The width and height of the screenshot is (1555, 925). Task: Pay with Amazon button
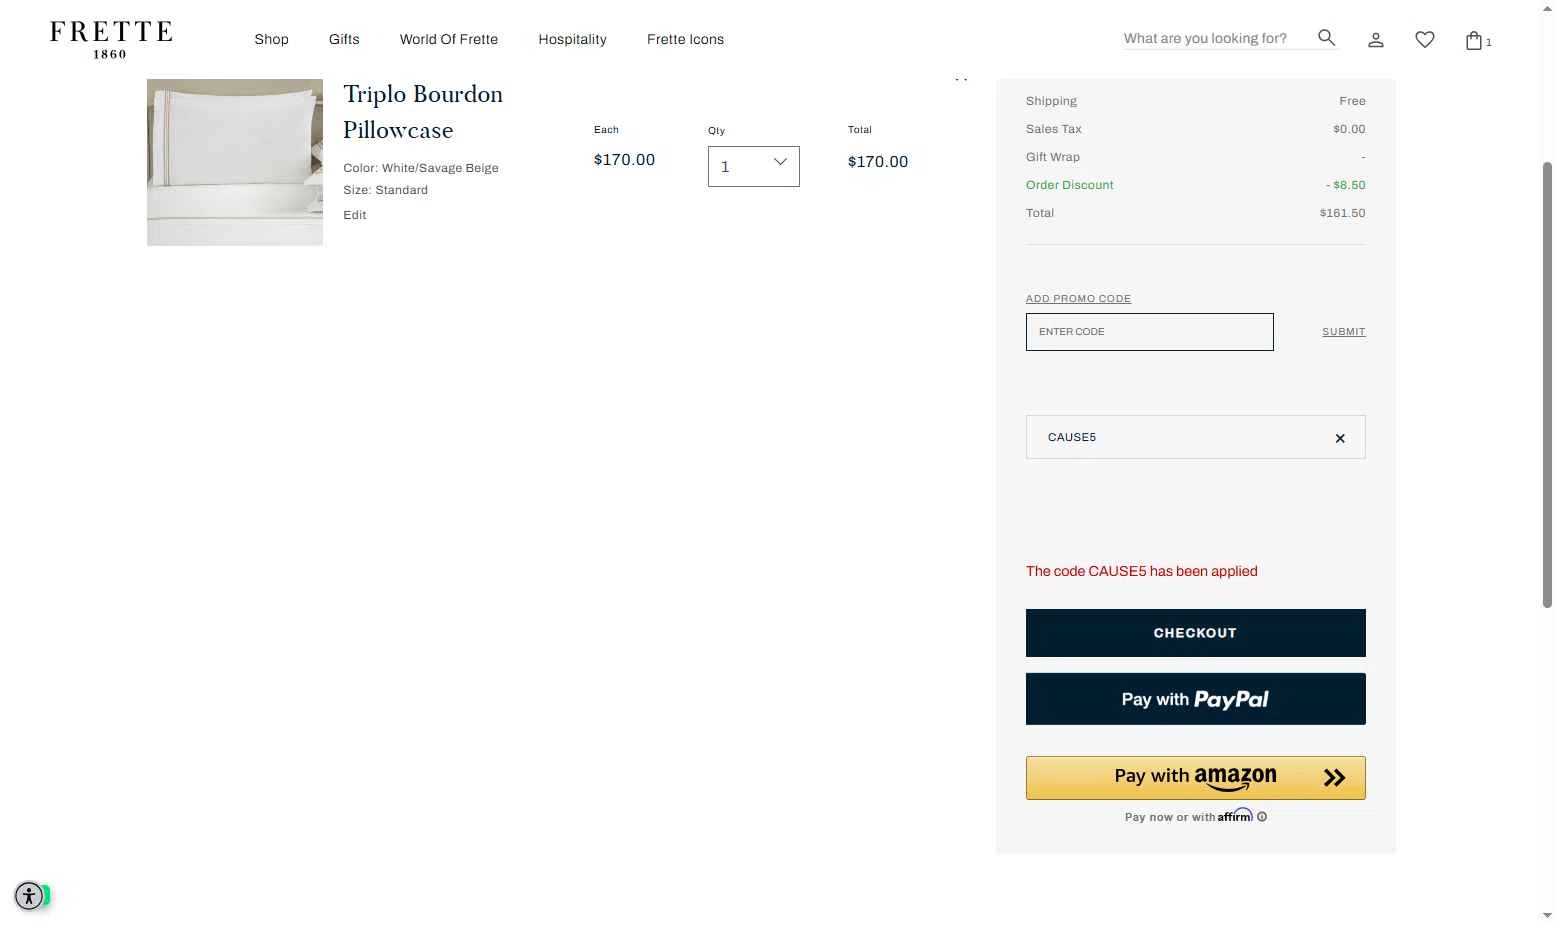[1196, 778]
